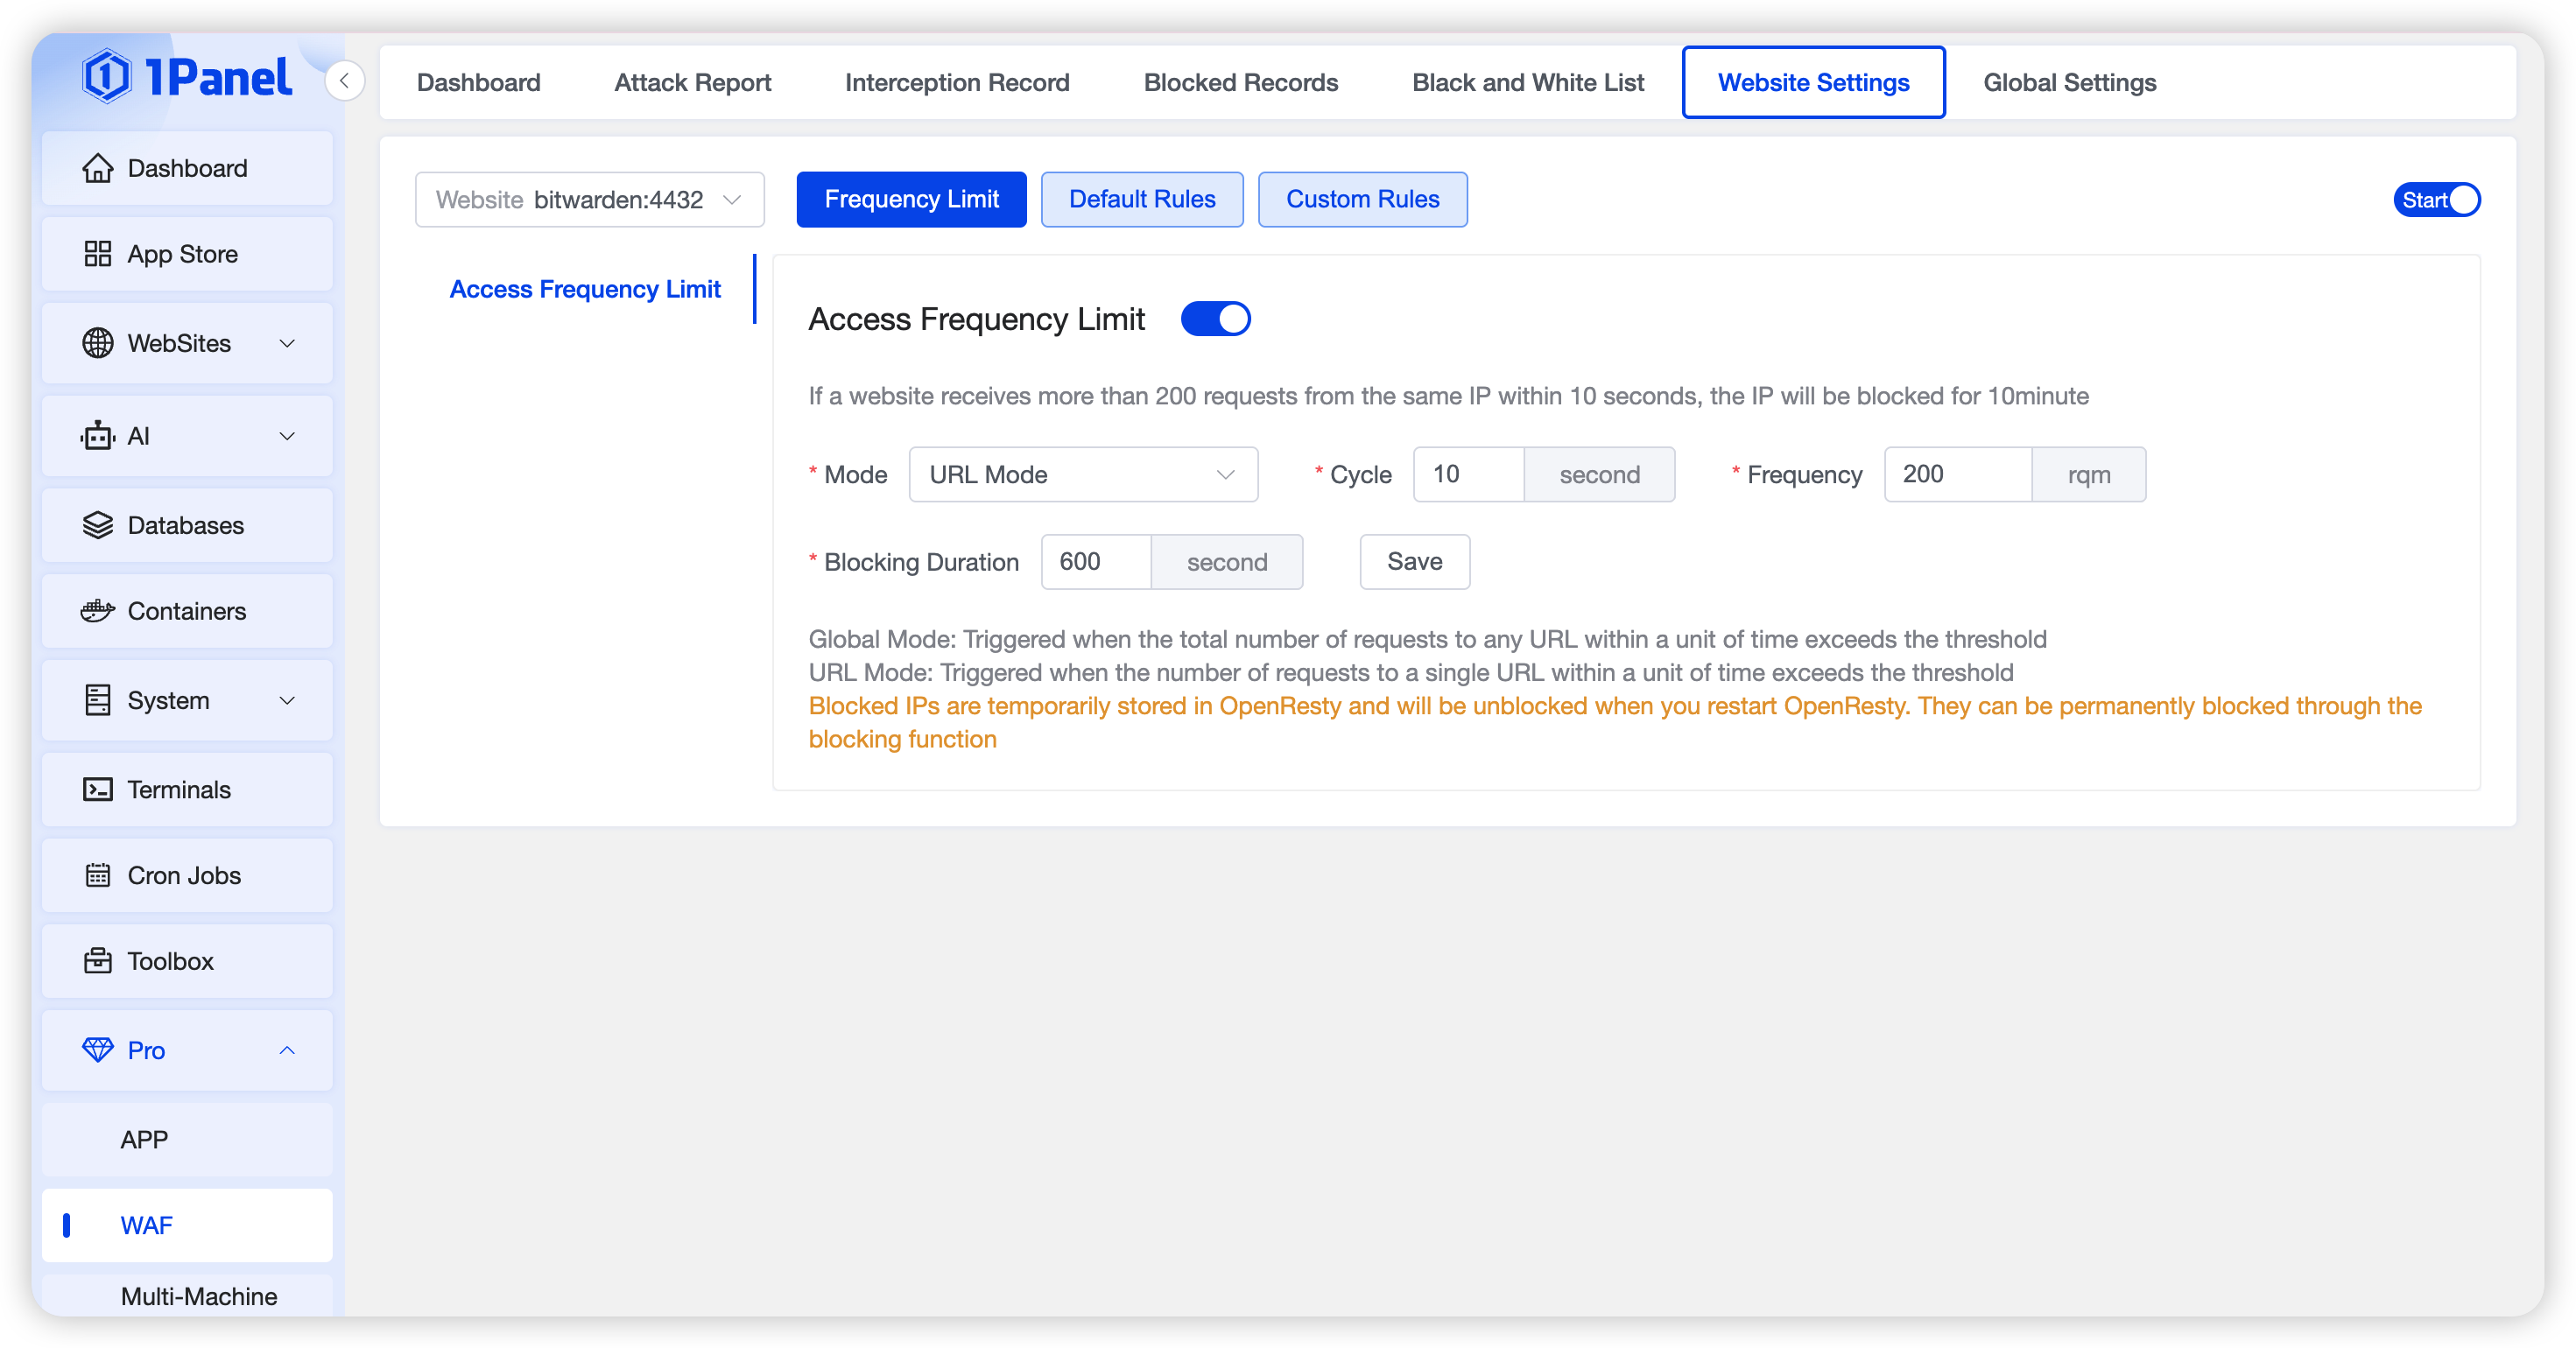Click the Containers docker whale icon

(97, 611)
